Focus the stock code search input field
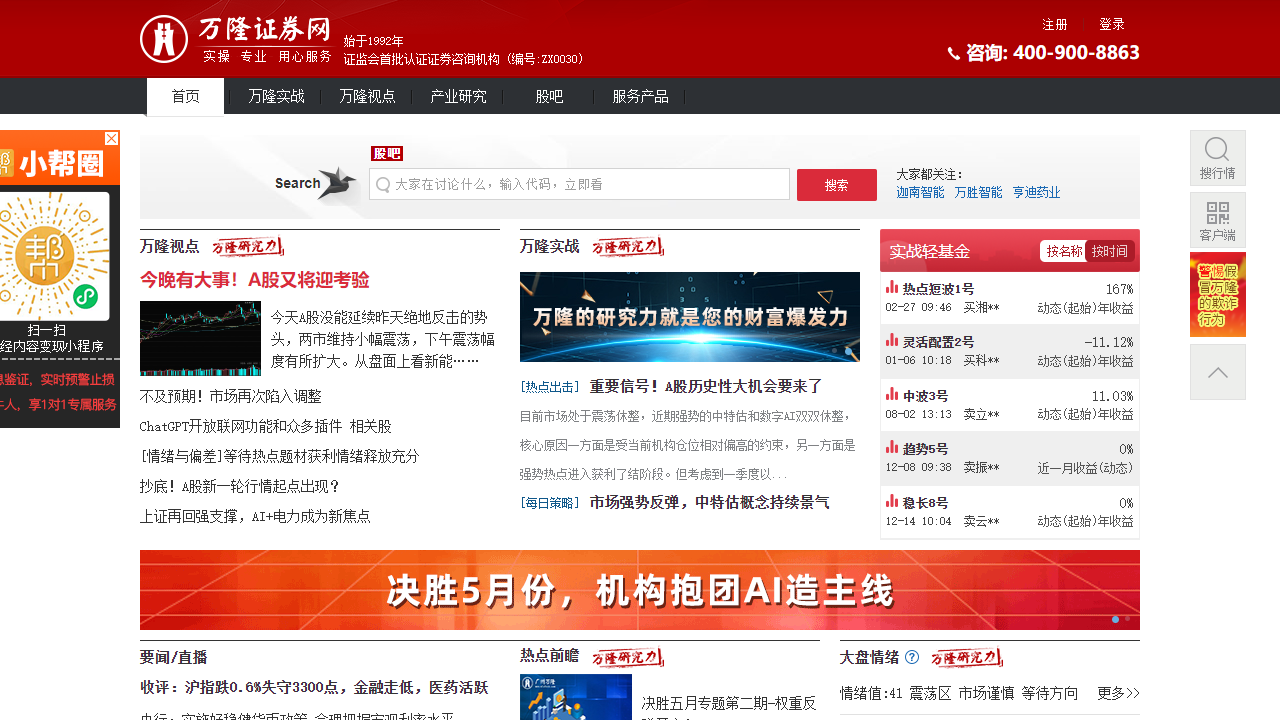 (x=580, y=184)
